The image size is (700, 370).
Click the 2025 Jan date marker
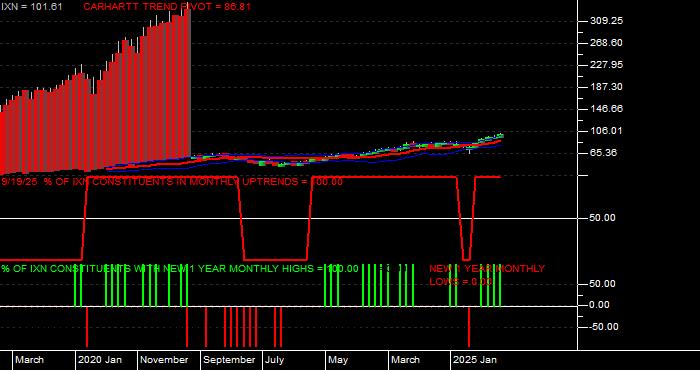pyautogui.click(x=475, y=360)
